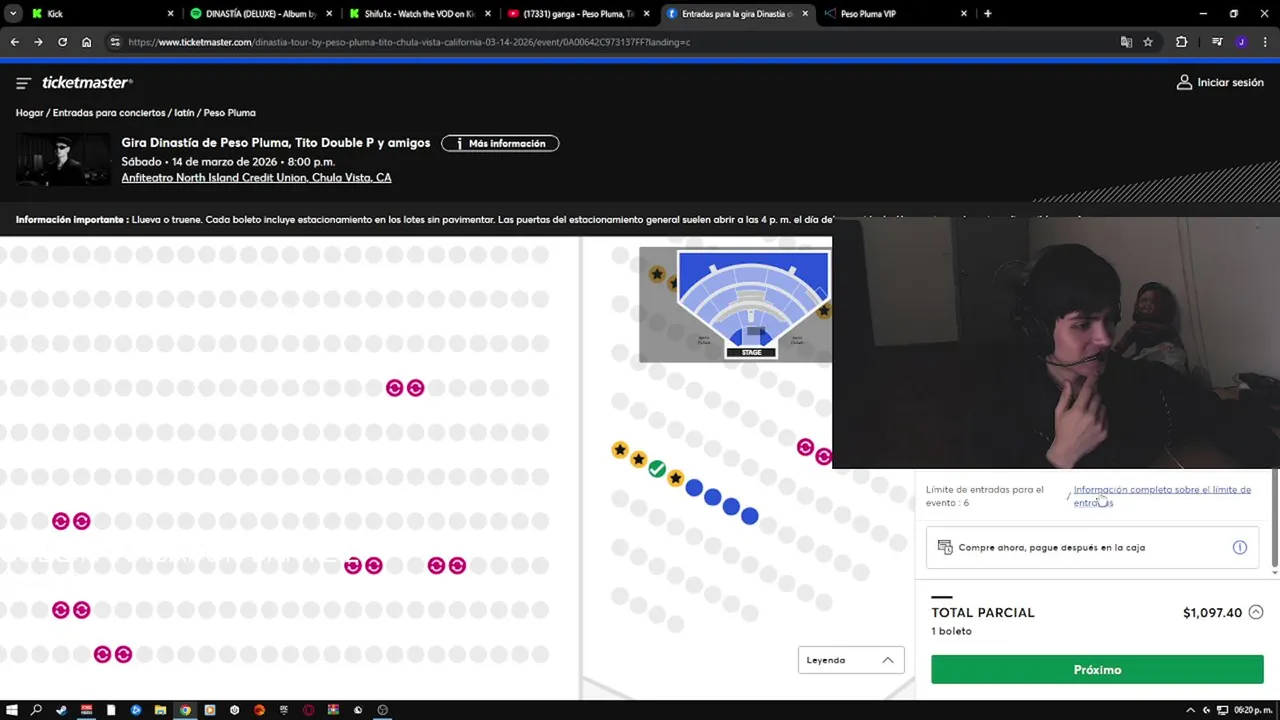Close the Kick tab
This screenshot has height=720, width=1280.
tap(170, 14)
